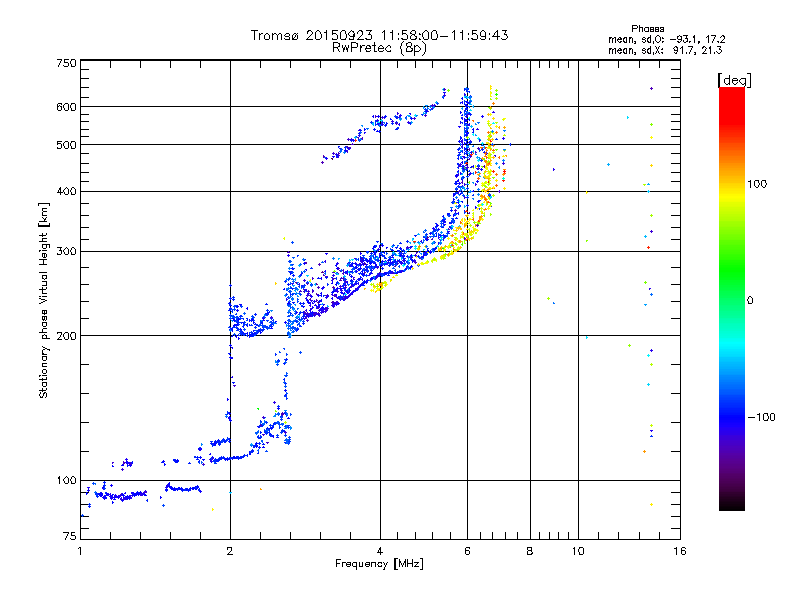
Task: Click the x-axis "10" MHz tick label
Action: [x=578, y=551]
